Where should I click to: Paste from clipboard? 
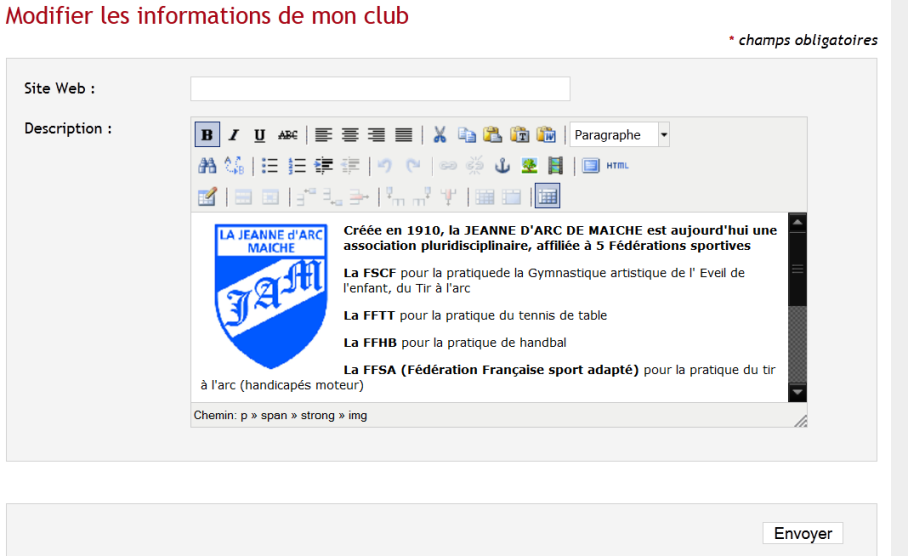point(493,135)
